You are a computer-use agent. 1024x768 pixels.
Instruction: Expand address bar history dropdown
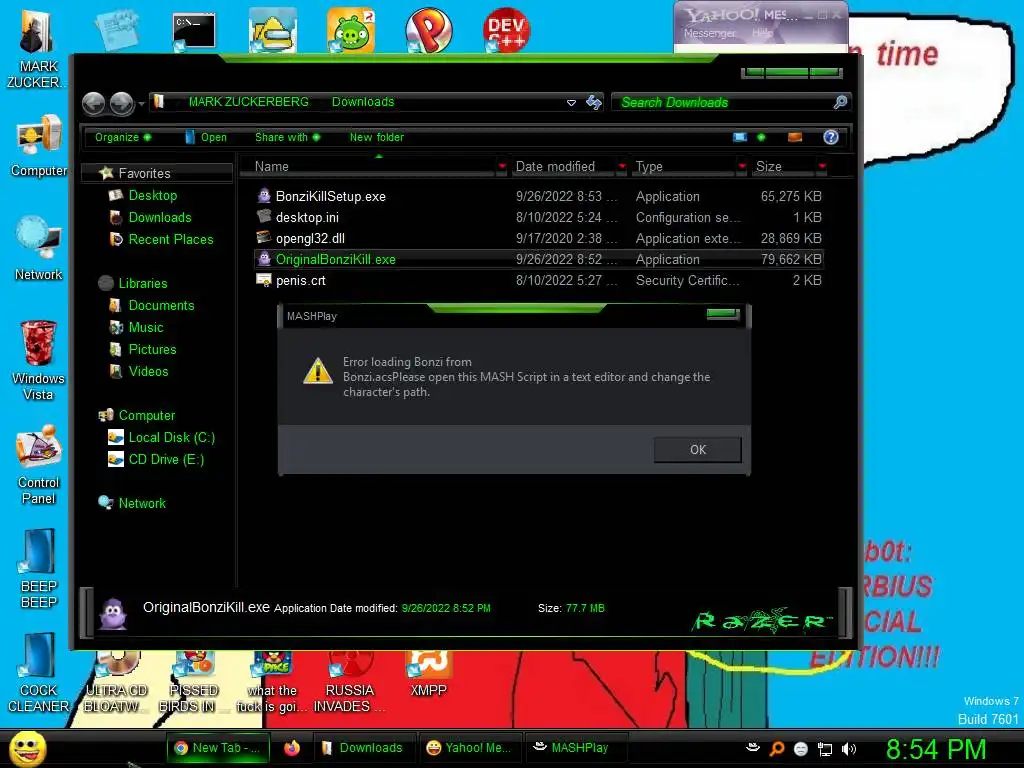[x=571, y=103]
